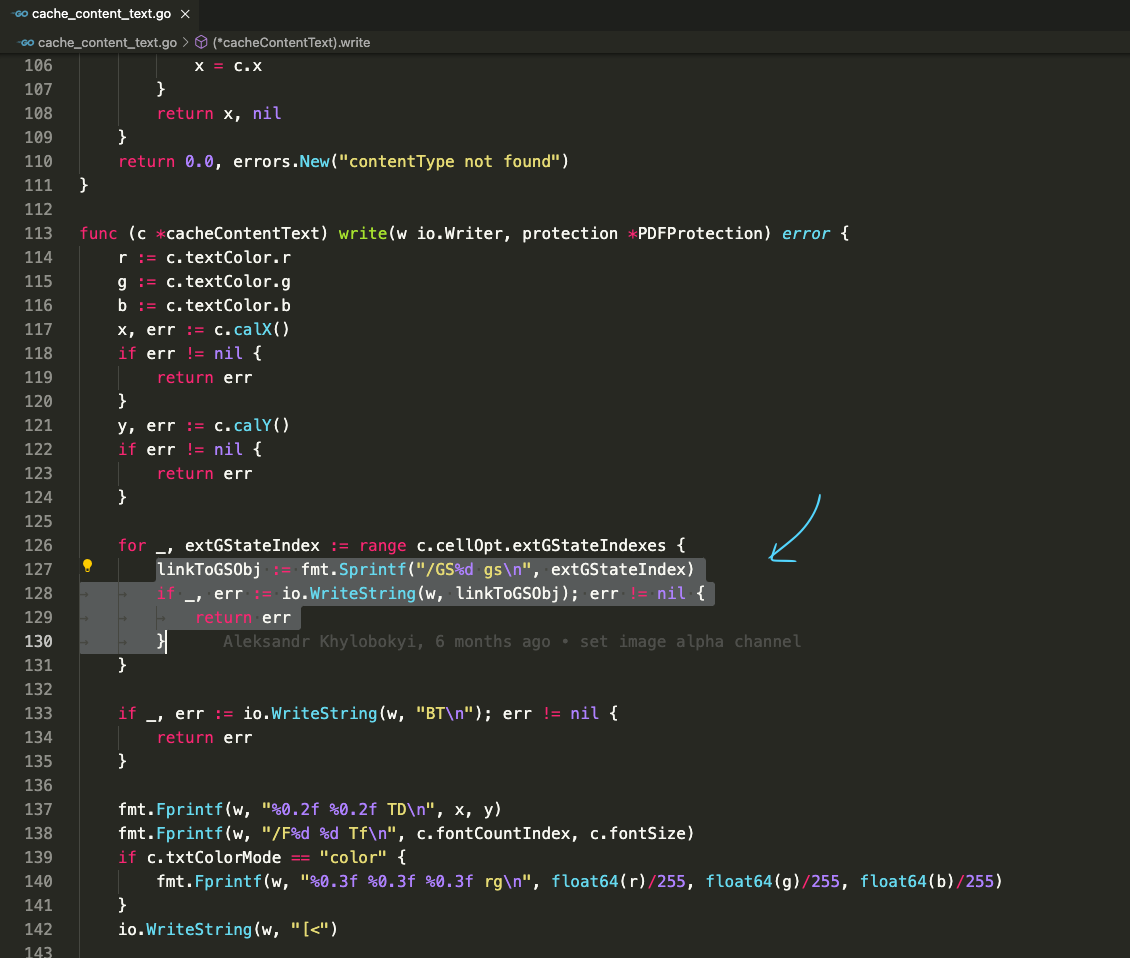Click 'txtColorMode' on line 139
This screenshot has width=1130, height=958.
tap(223, 857)
